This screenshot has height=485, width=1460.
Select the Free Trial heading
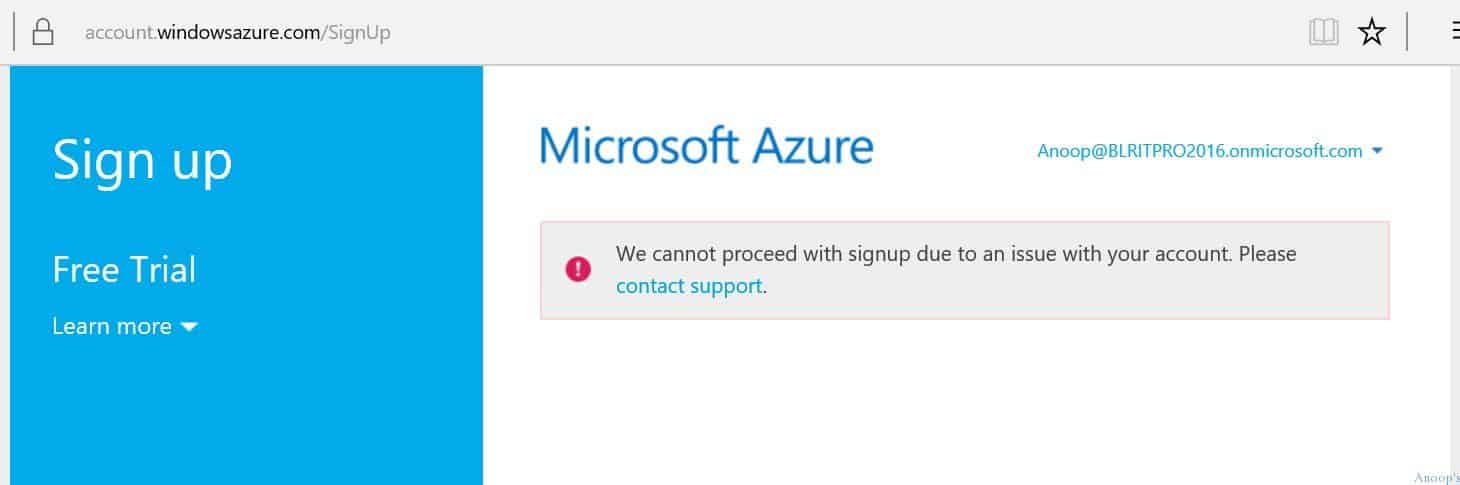click(x=124, y=270)
